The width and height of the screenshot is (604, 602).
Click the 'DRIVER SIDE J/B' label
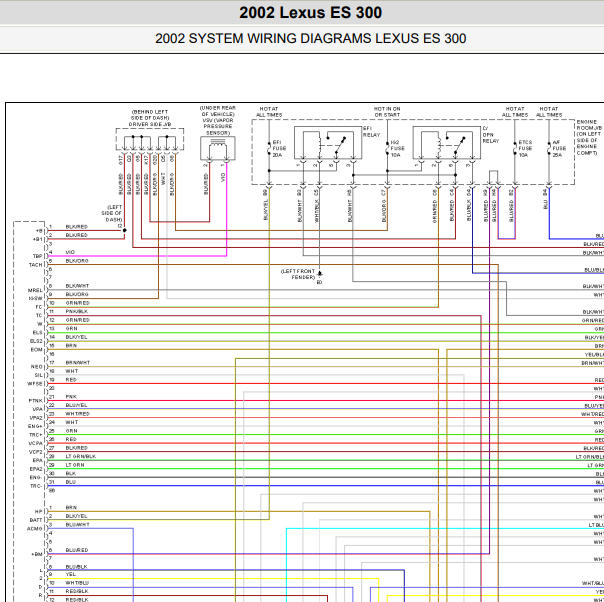(x=150, y=124)
